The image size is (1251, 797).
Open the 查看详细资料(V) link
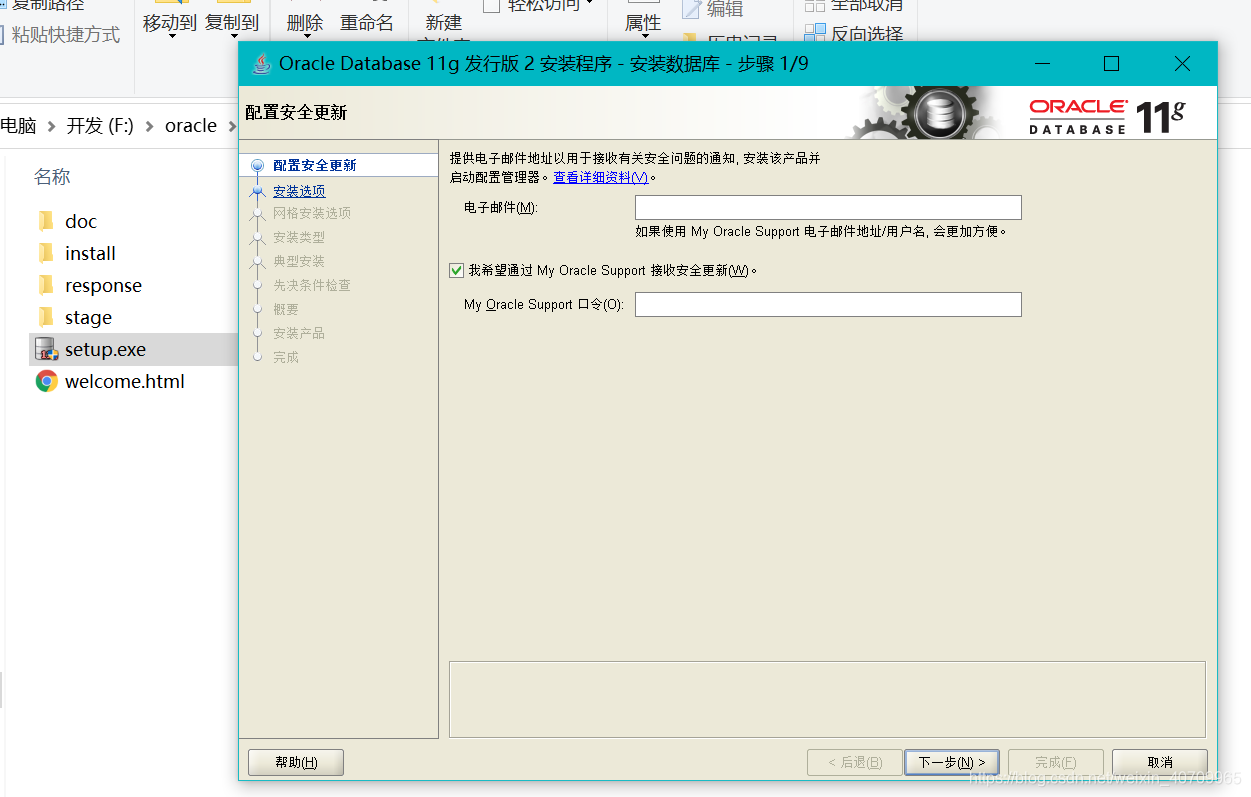[601, 177]
